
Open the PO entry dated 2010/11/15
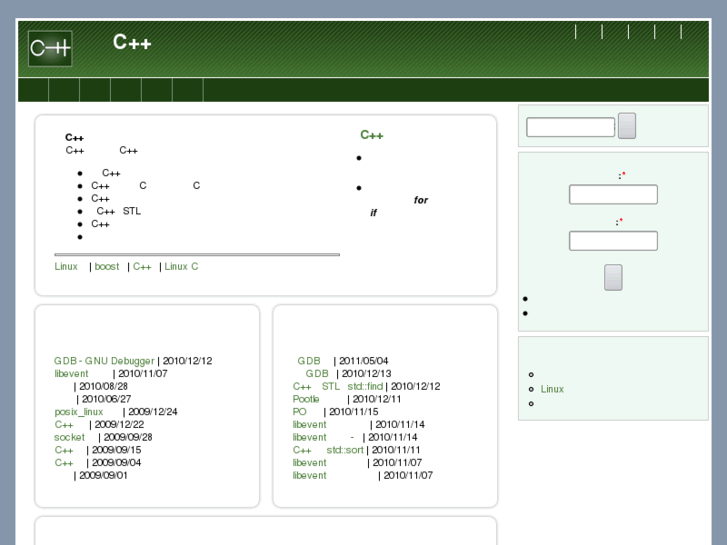coord(300,412)
